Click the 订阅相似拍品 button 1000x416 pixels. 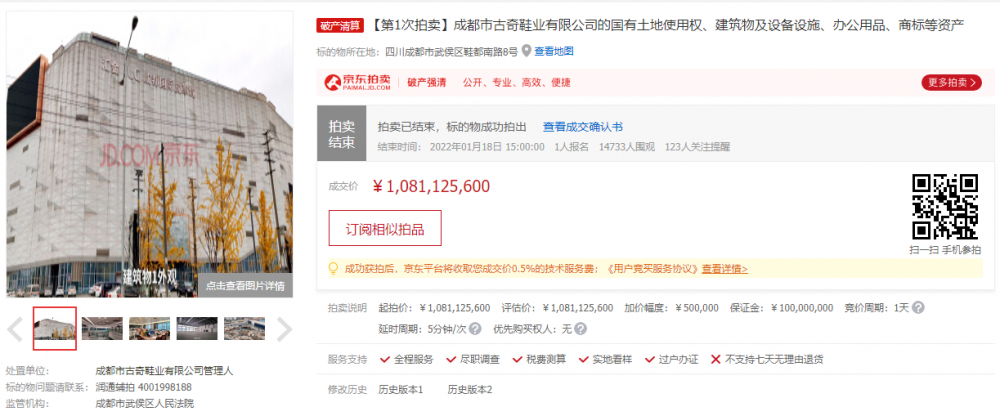point(385,228)
